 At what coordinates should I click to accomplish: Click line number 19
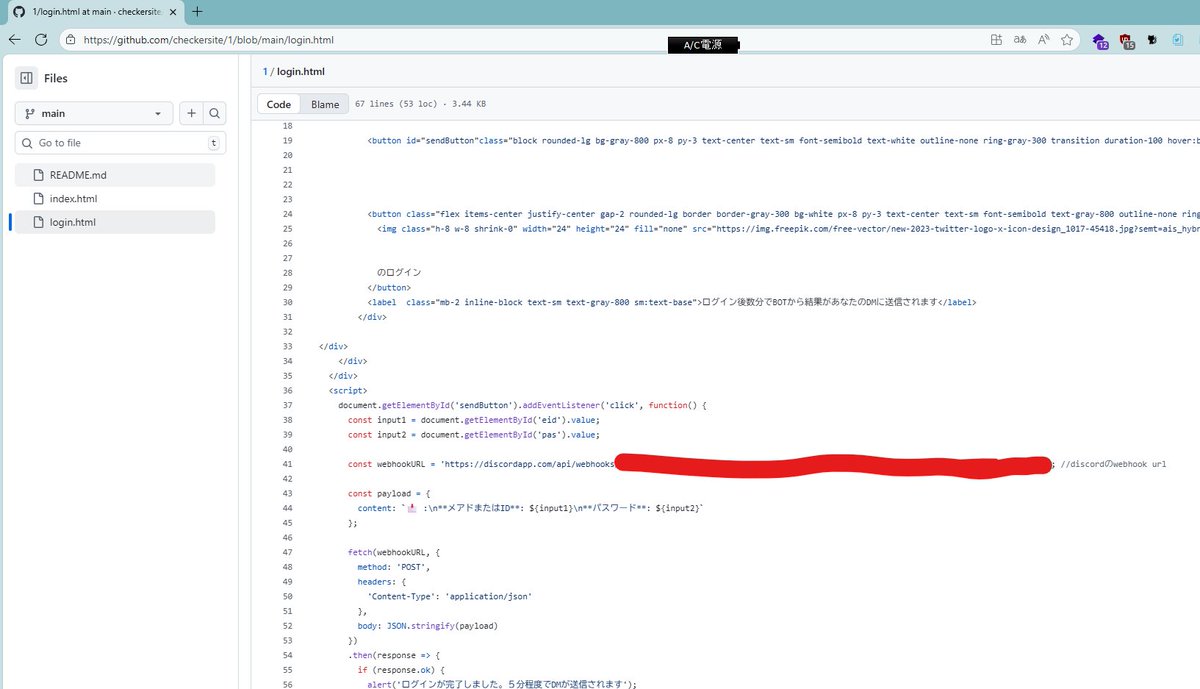288,141
